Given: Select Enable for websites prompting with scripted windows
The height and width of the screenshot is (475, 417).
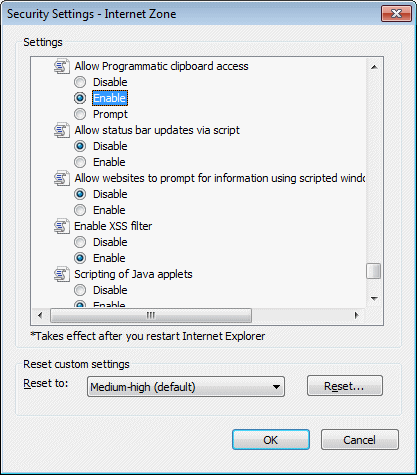Looking at the screenshot, I should tap(80, 210).
